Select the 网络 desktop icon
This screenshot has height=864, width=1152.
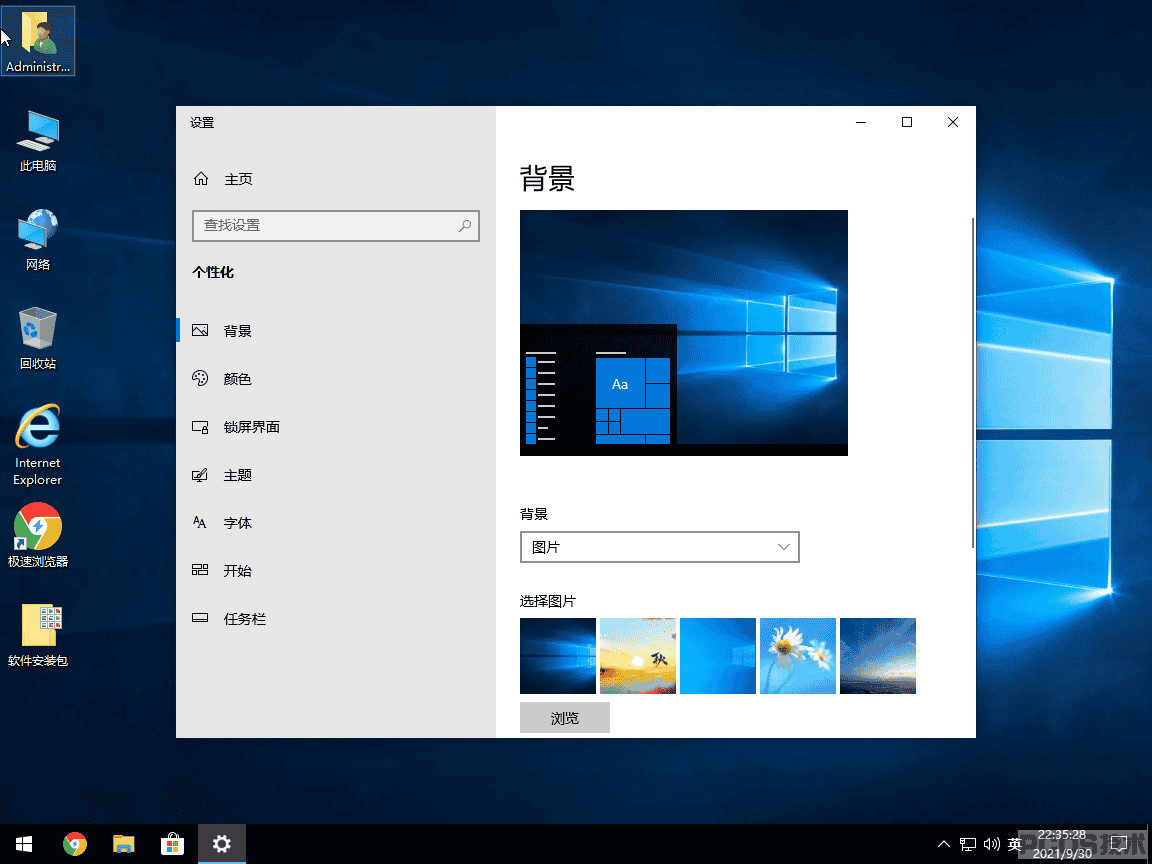(38, 240)
